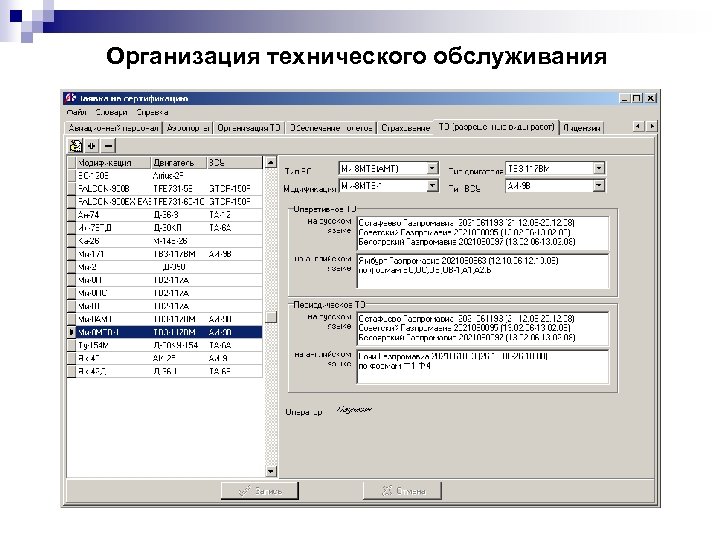Image resolution: width=720 pixels, height=540 pixels.
Task: Click the Двигатель column header
Action: tap(179, 163)
